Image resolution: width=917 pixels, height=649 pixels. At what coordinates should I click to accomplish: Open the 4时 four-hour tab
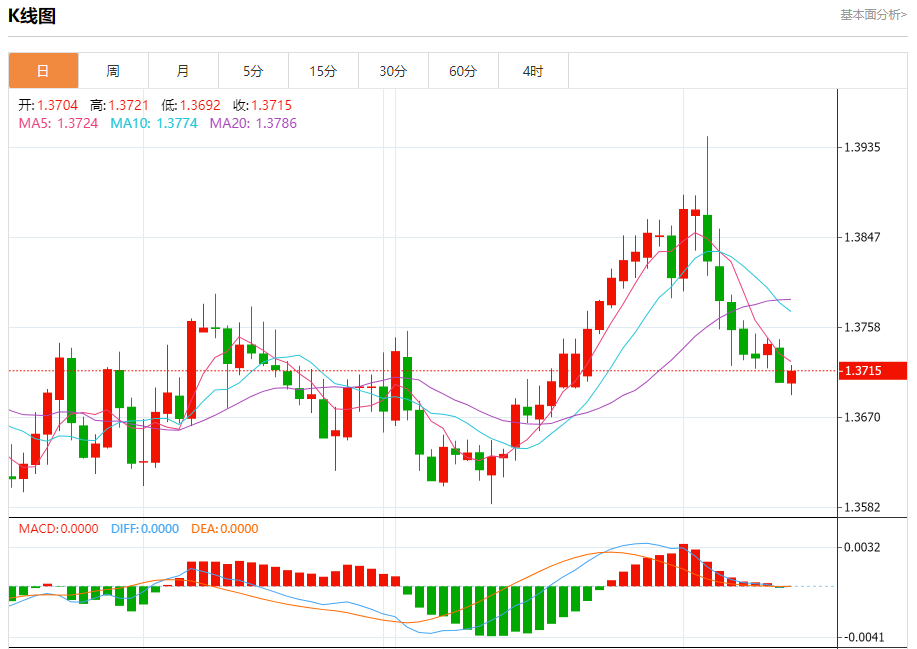click(x=533, y=71)
